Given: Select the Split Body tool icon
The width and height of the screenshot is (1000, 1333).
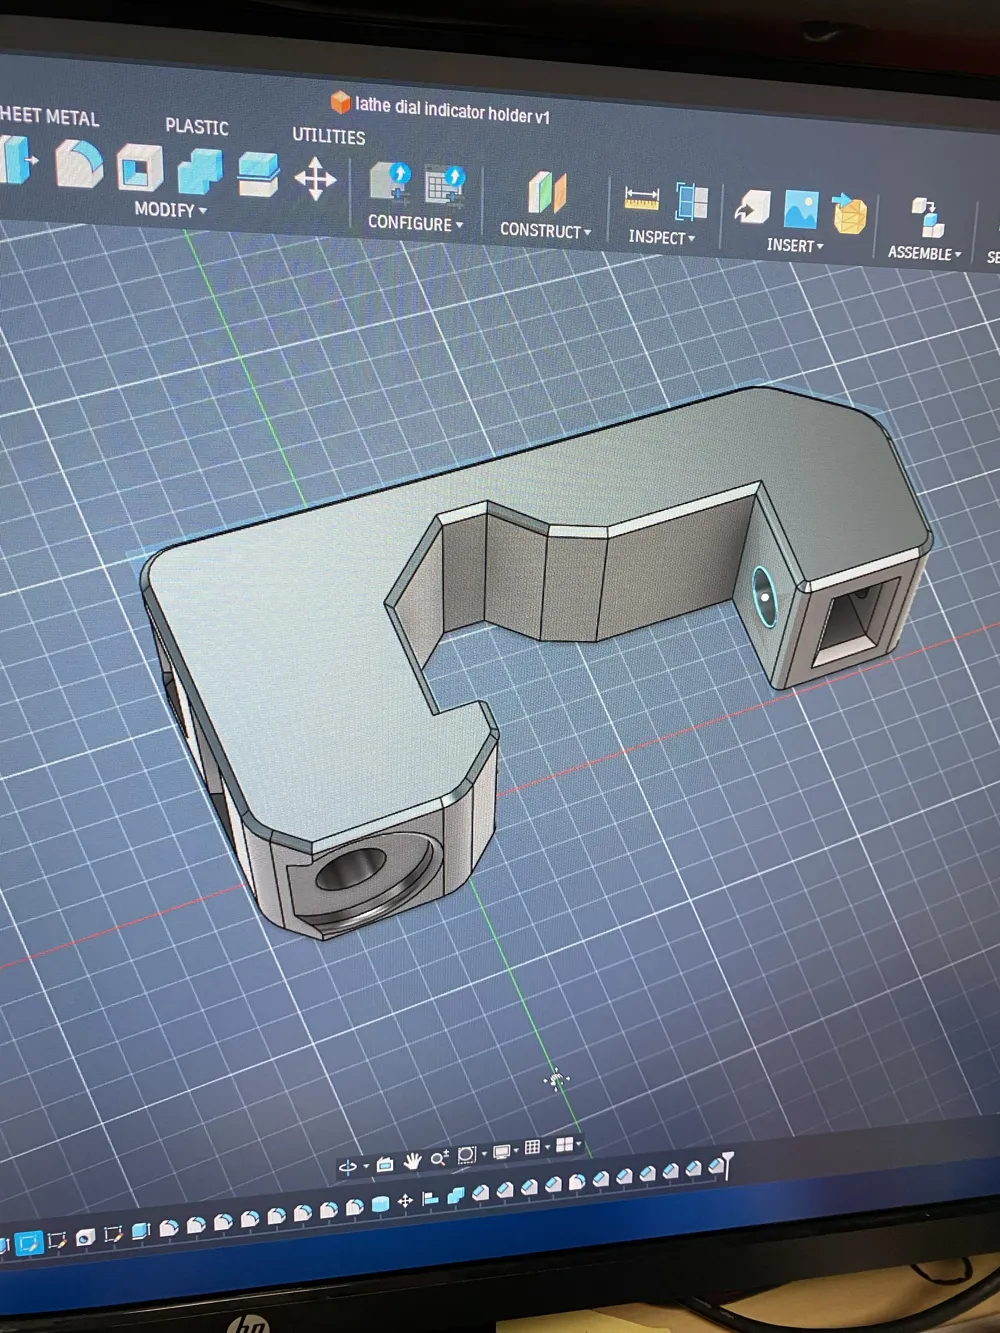Looking at the screenshot, I should (x=258, y=175).
